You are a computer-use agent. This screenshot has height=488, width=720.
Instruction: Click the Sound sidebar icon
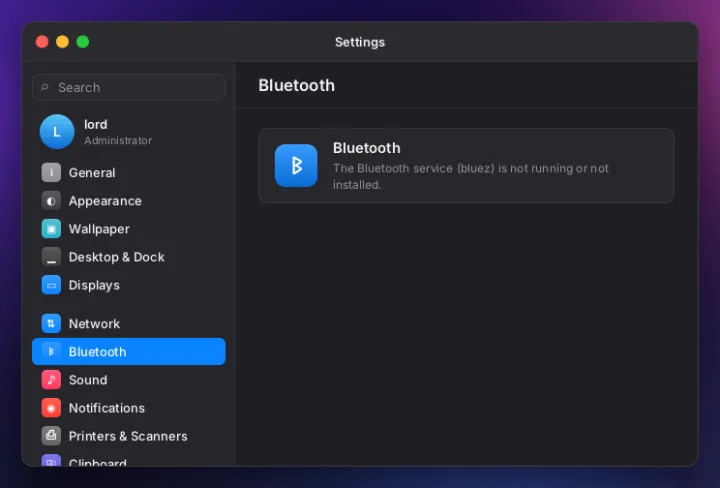pos(51,380)
